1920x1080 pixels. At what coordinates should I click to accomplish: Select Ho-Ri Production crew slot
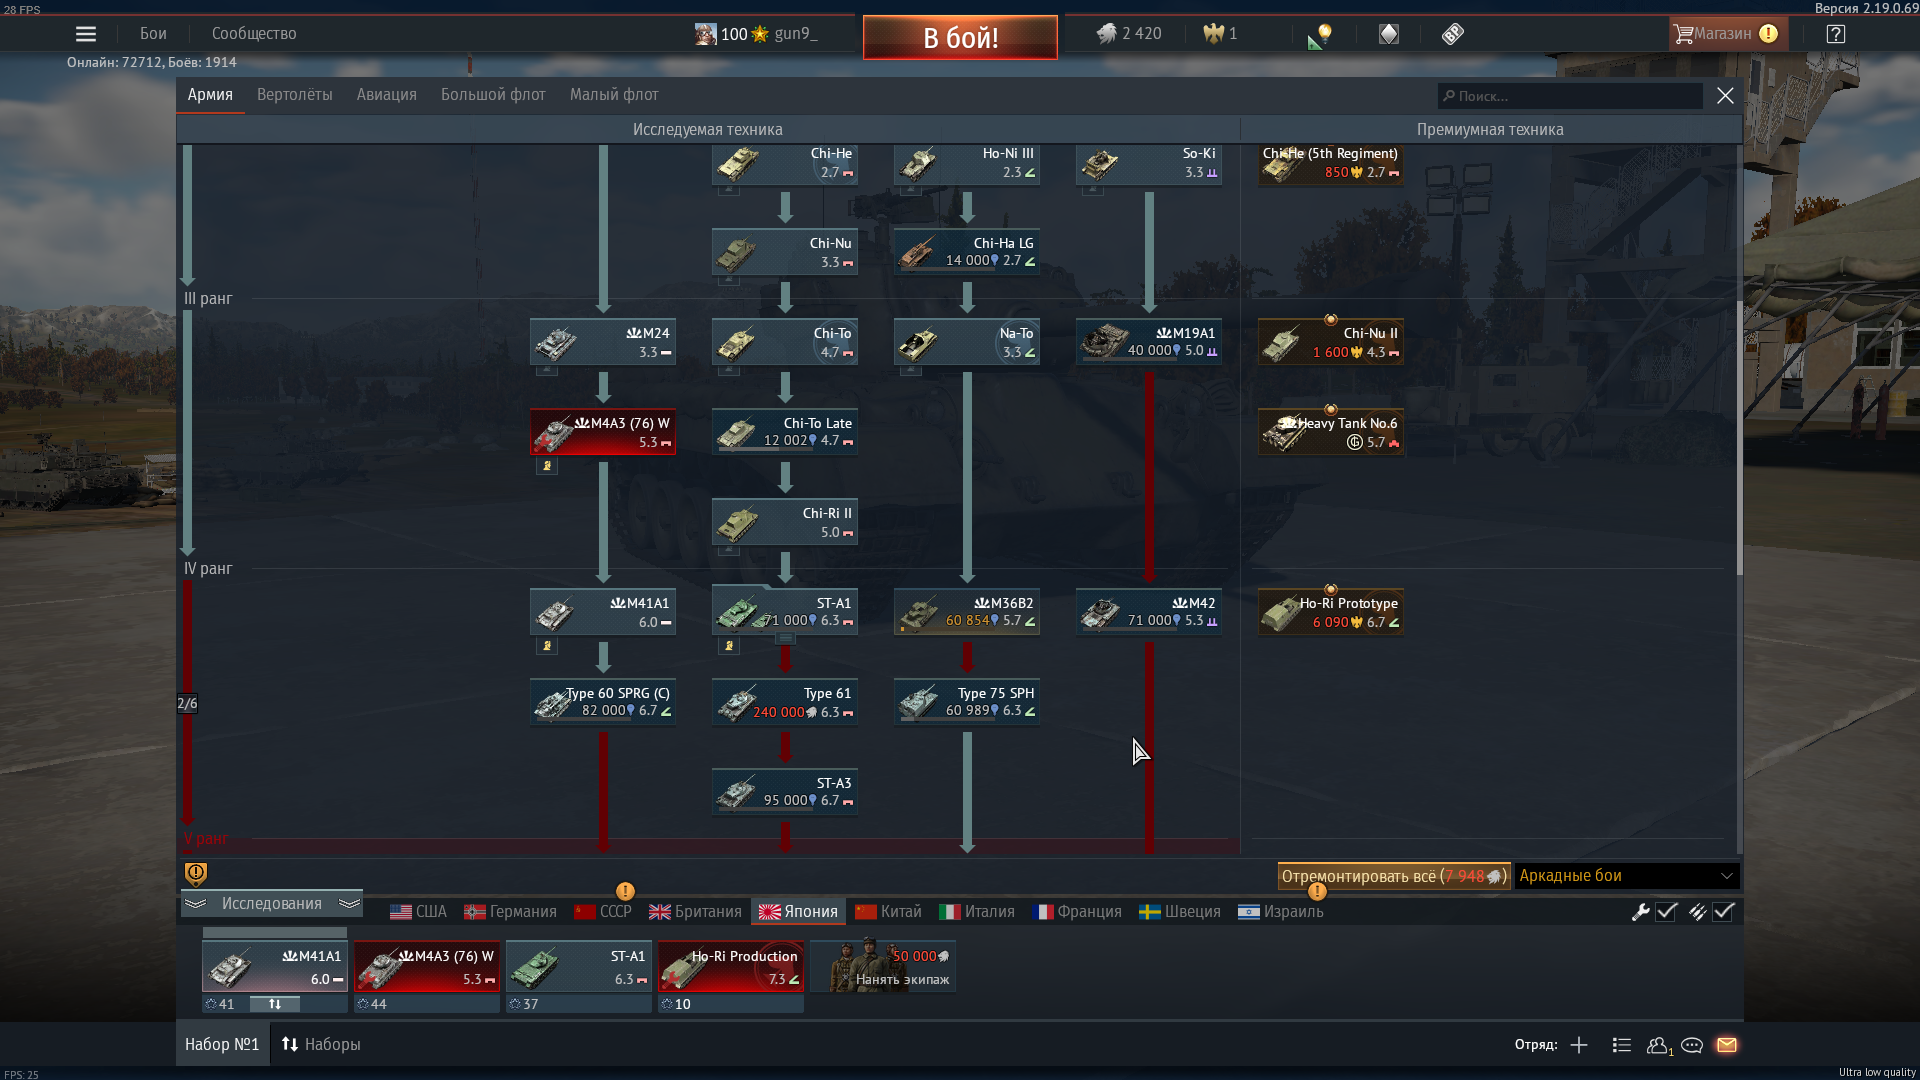point(731,966)
